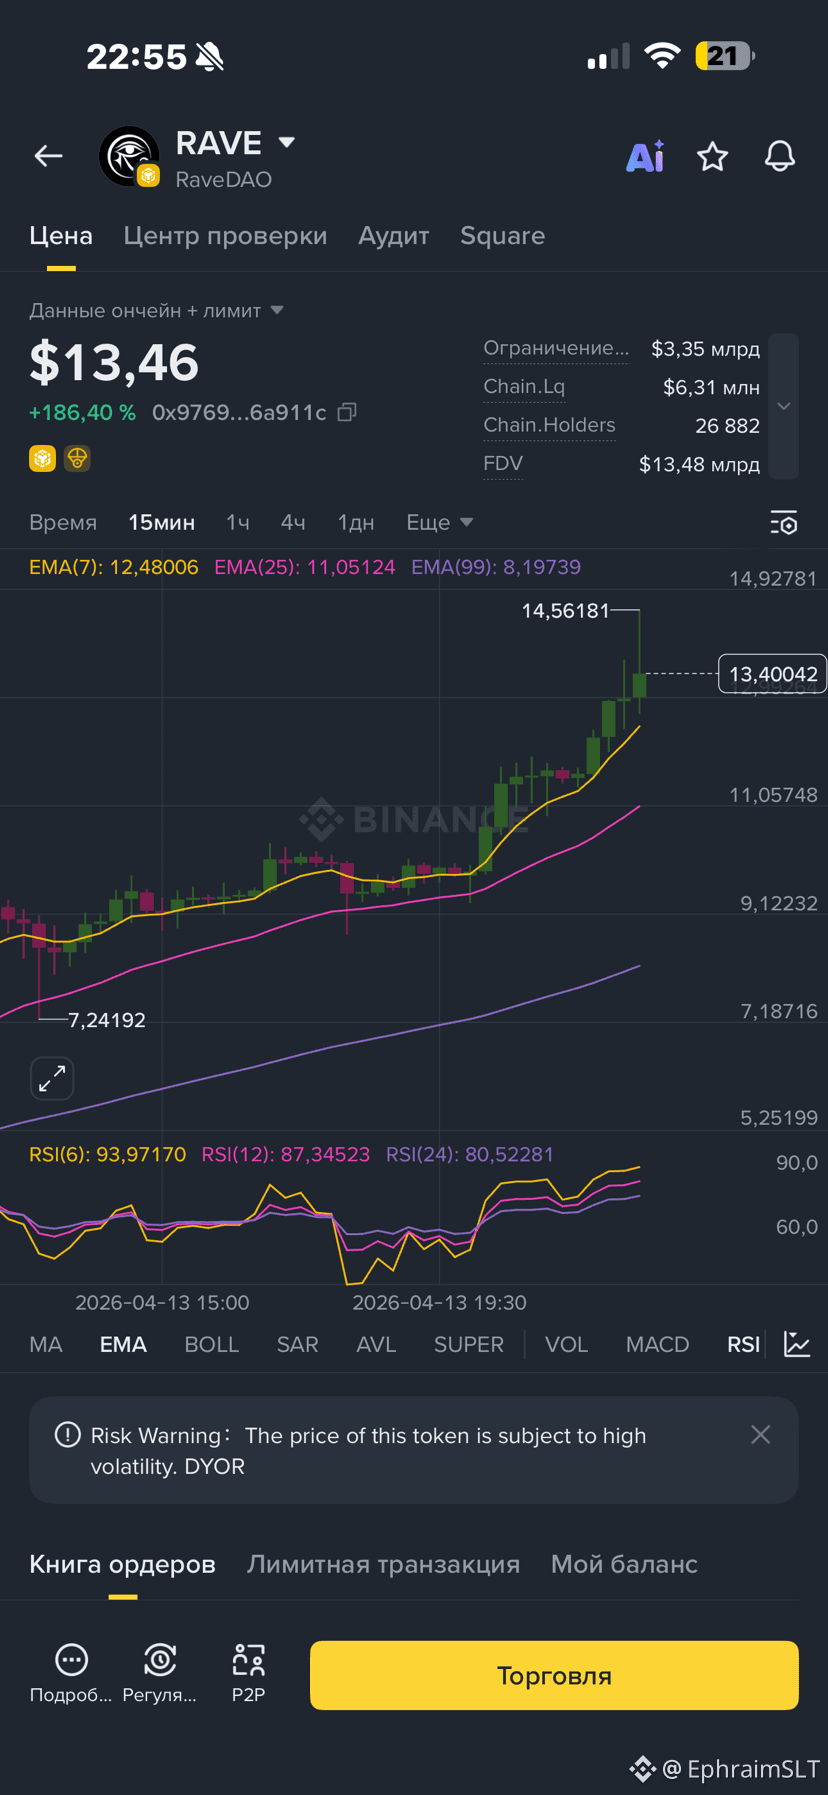Toggle the MACD indicator
Image resolution: width=828 pixels, height=1795 pixels.
657,1344
